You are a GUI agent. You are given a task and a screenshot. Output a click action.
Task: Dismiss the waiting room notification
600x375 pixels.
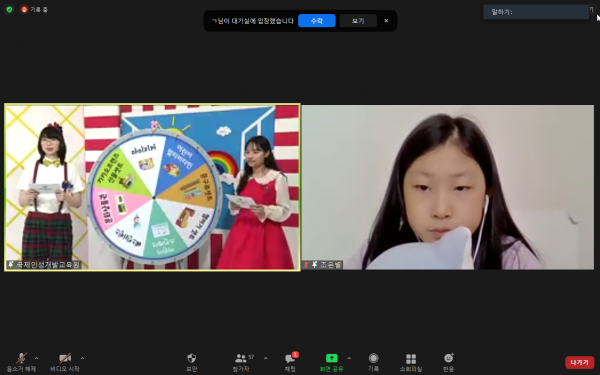[x=386, y=21]
